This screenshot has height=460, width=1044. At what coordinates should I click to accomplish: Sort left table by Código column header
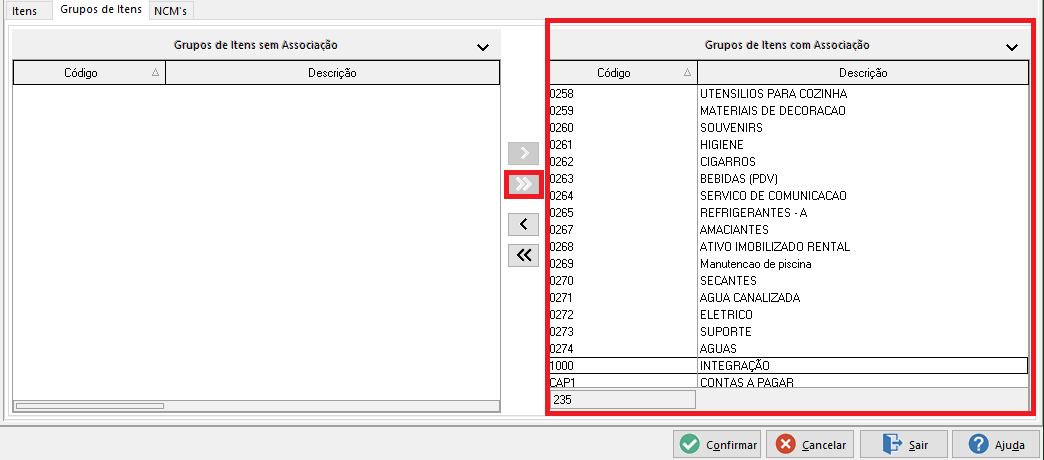(89, 73)
